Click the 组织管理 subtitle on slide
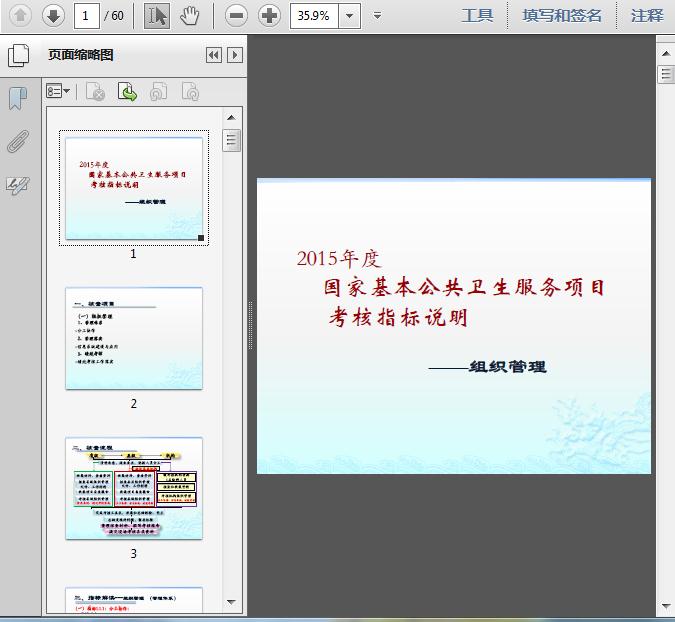The width and height of the screenshot is (675, 622). (508, 367)
